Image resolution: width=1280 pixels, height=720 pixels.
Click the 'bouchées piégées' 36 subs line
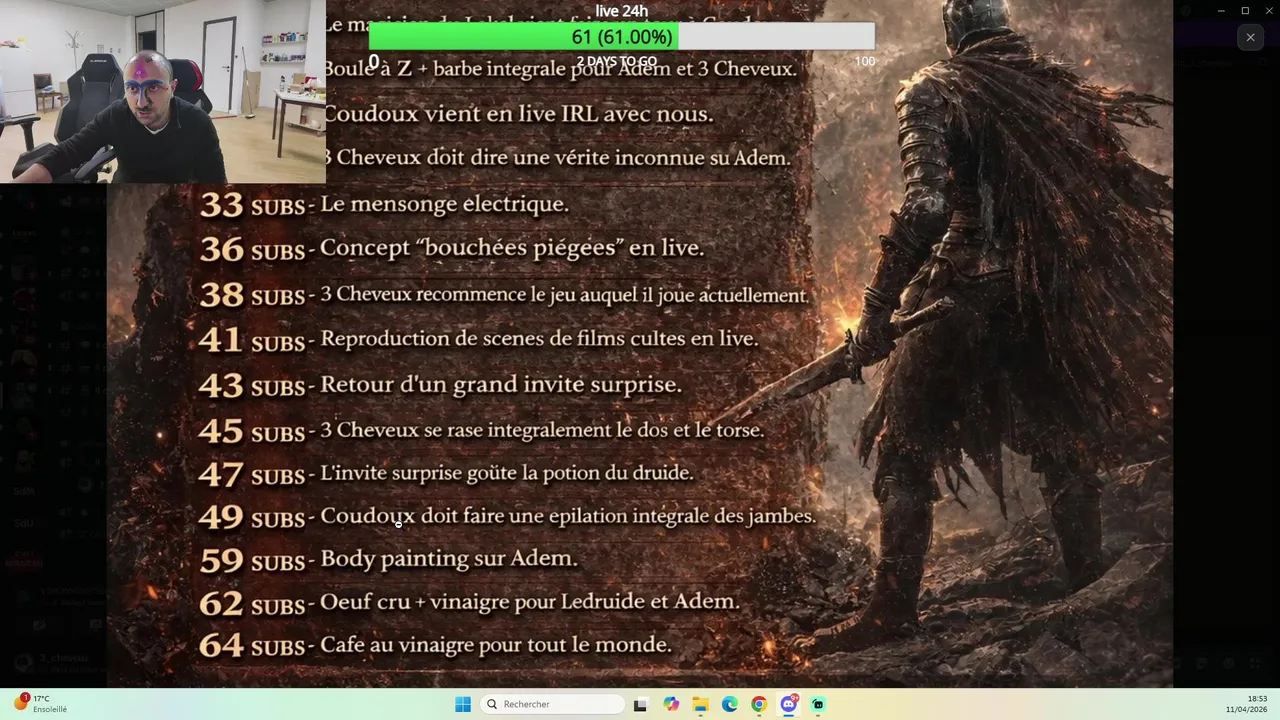pyautogui.click(x=451, y=248)
